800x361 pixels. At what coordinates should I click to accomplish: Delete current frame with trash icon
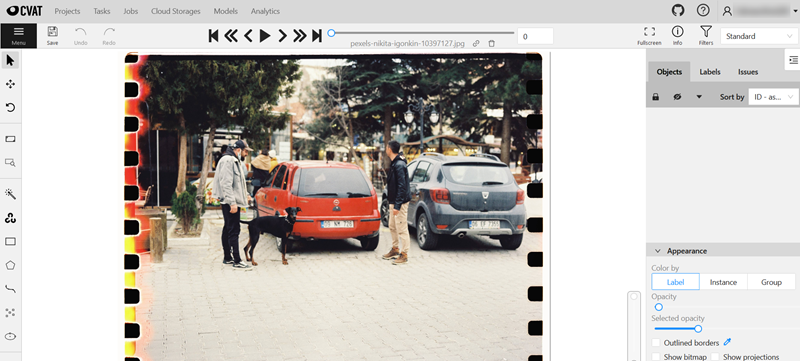(x=491, y=44)
